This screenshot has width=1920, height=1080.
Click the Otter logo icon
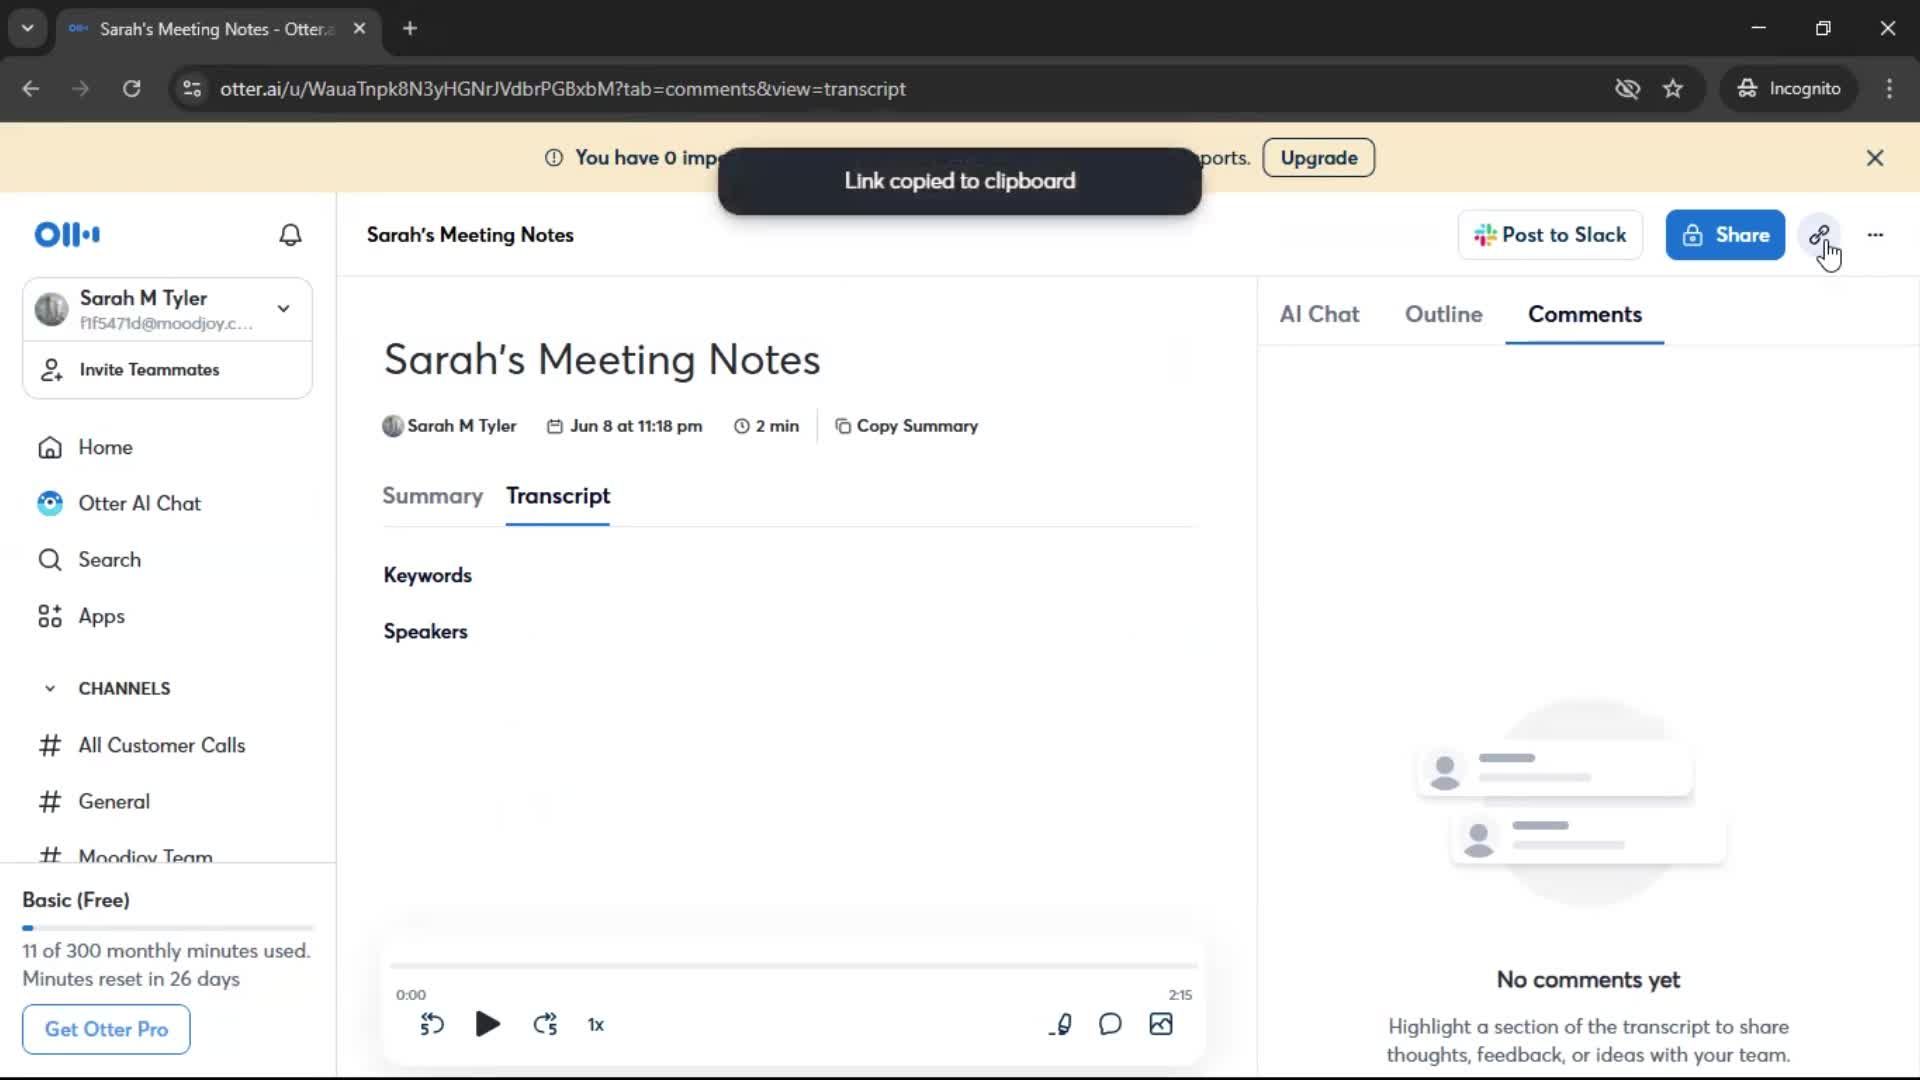[x=67, y=235]
